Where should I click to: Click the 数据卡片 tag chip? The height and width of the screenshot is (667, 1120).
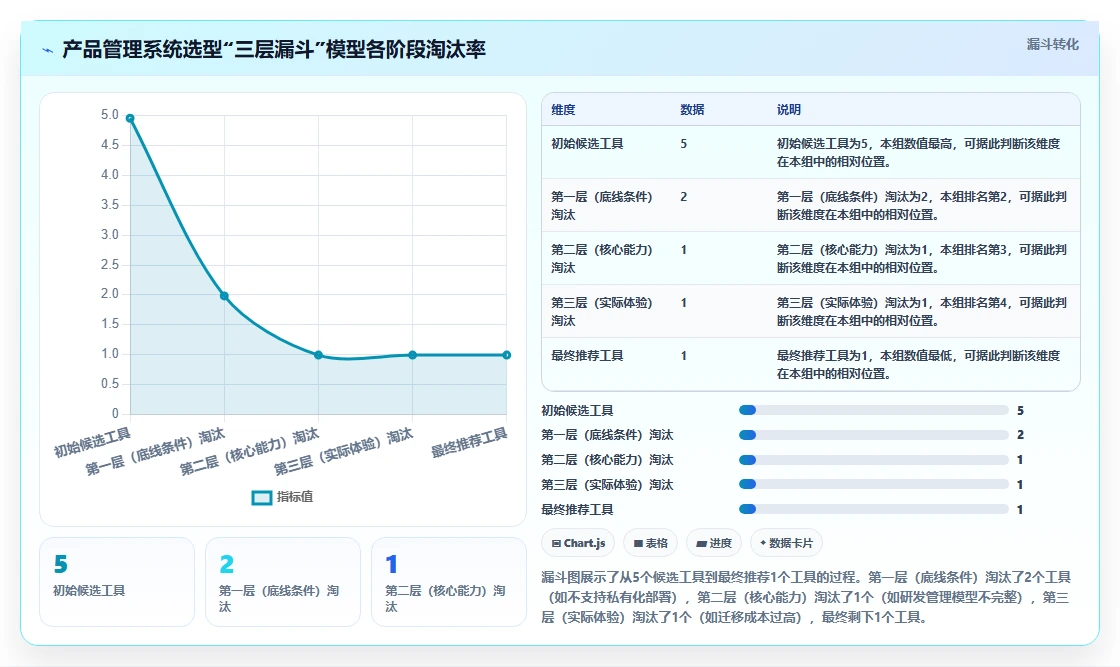click(x=786, y=543)
